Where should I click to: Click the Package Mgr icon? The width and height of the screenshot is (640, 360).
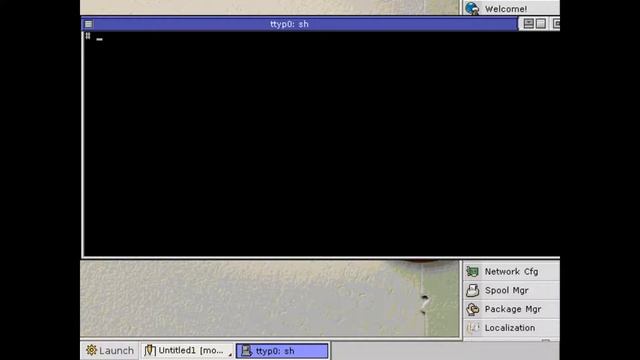(473, 309)
